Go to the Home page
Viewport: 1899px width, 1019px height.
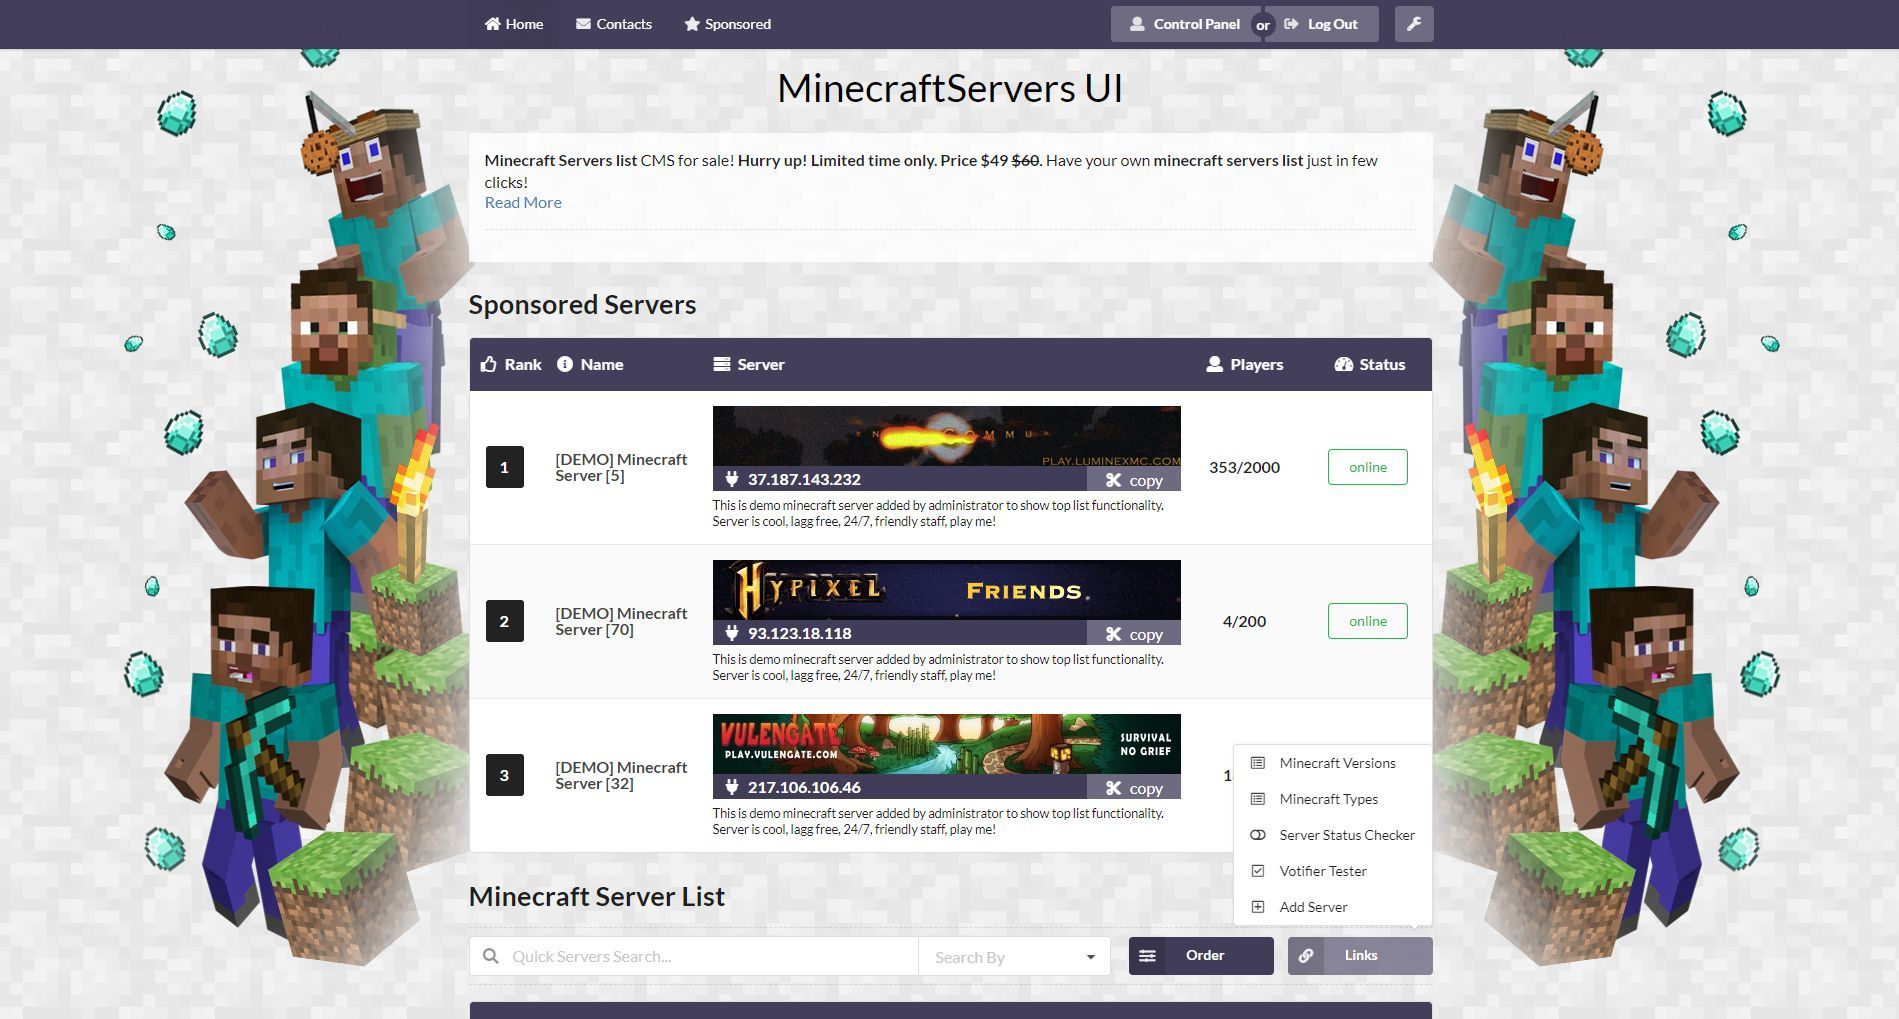(514, 24)
